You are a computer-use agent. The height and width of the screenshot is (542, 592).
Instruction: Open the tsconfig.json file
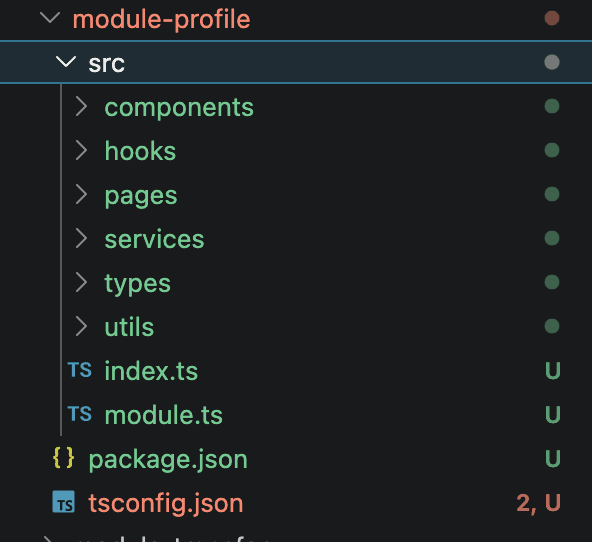click(166, 504)
